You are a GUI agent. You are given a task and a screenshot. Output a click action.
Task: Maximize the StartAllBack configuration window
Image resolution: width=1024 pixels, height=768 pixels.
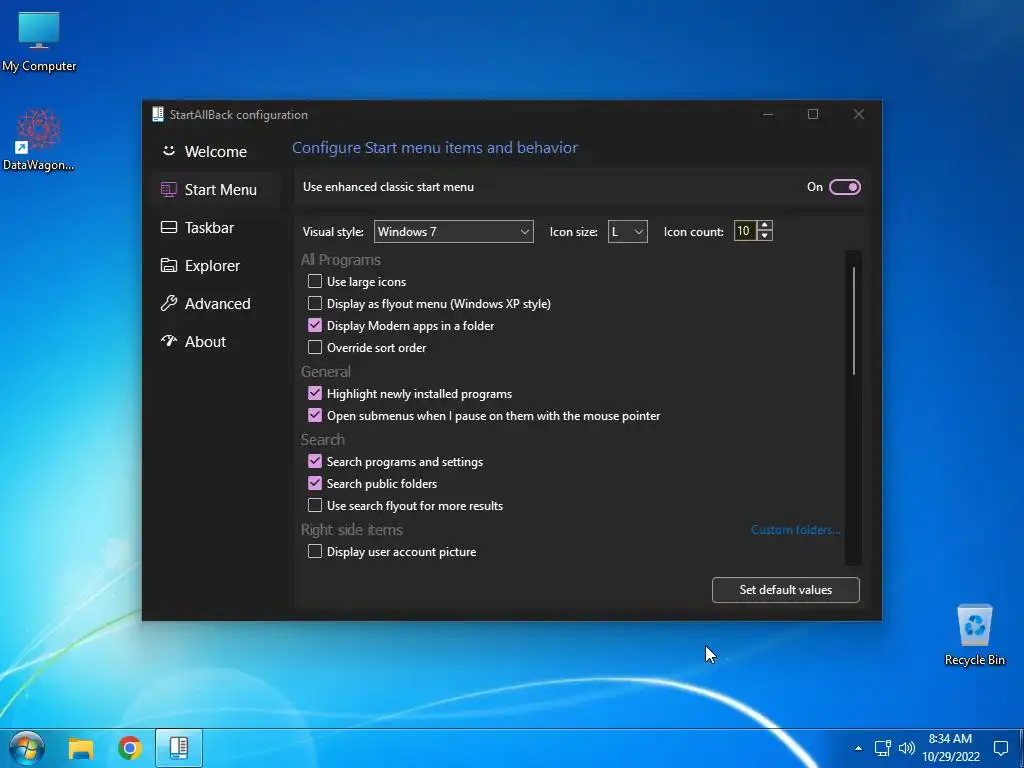(x=813, y=114)
